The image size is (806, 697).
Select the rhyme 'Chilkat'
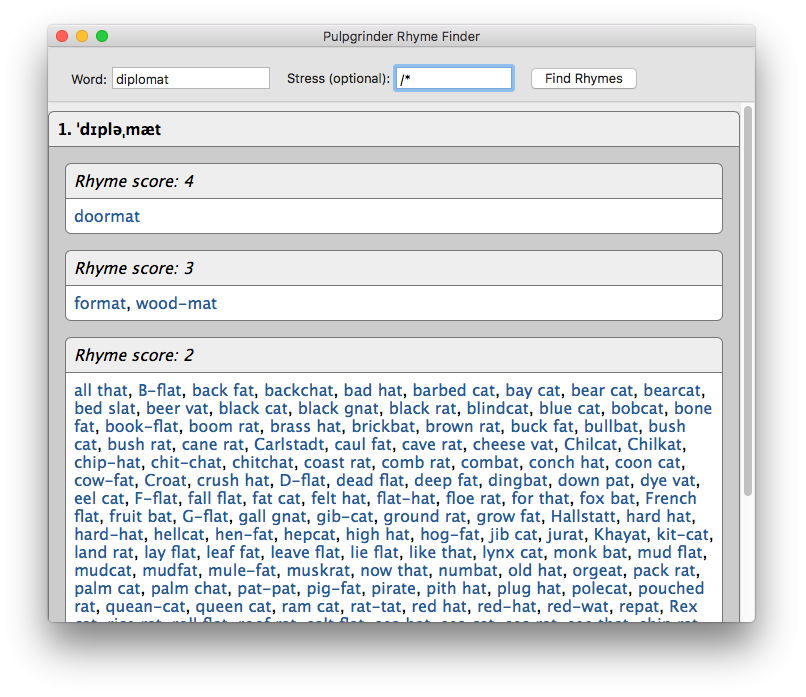pos(655,445)
